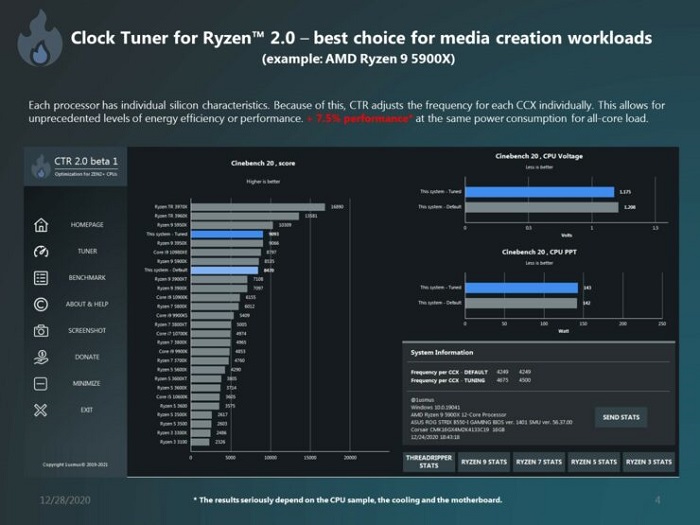Switch to RYZEN 9 STATS
Viewport: 700px width, 525px height.
pos(484,461)
